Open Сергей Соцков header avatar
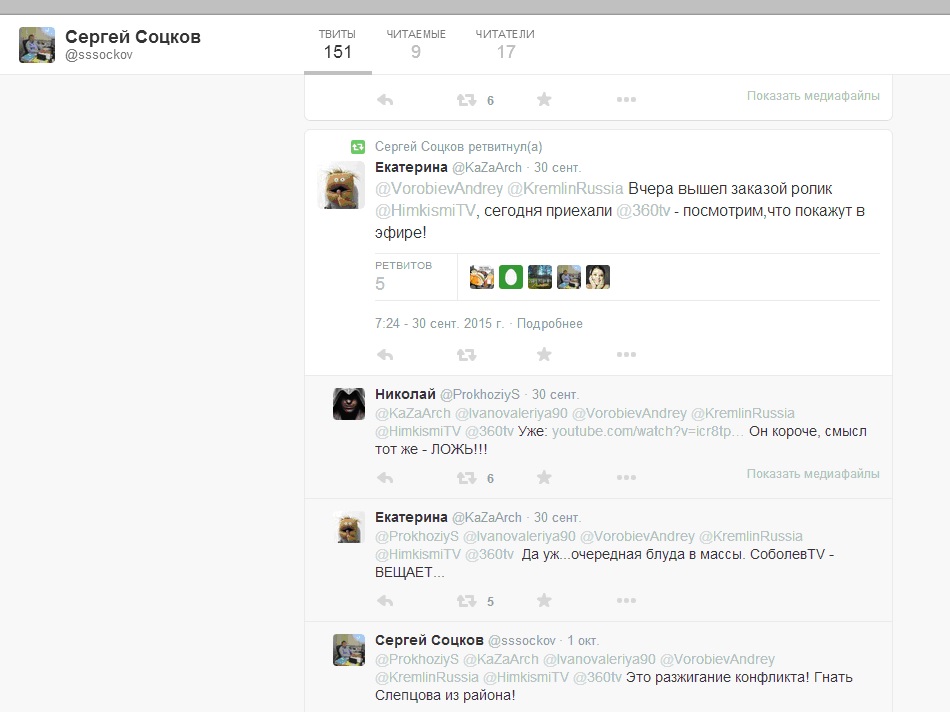The height and width of the screenshot is (712, 950). pyautogui.click(x=37, y=45)
